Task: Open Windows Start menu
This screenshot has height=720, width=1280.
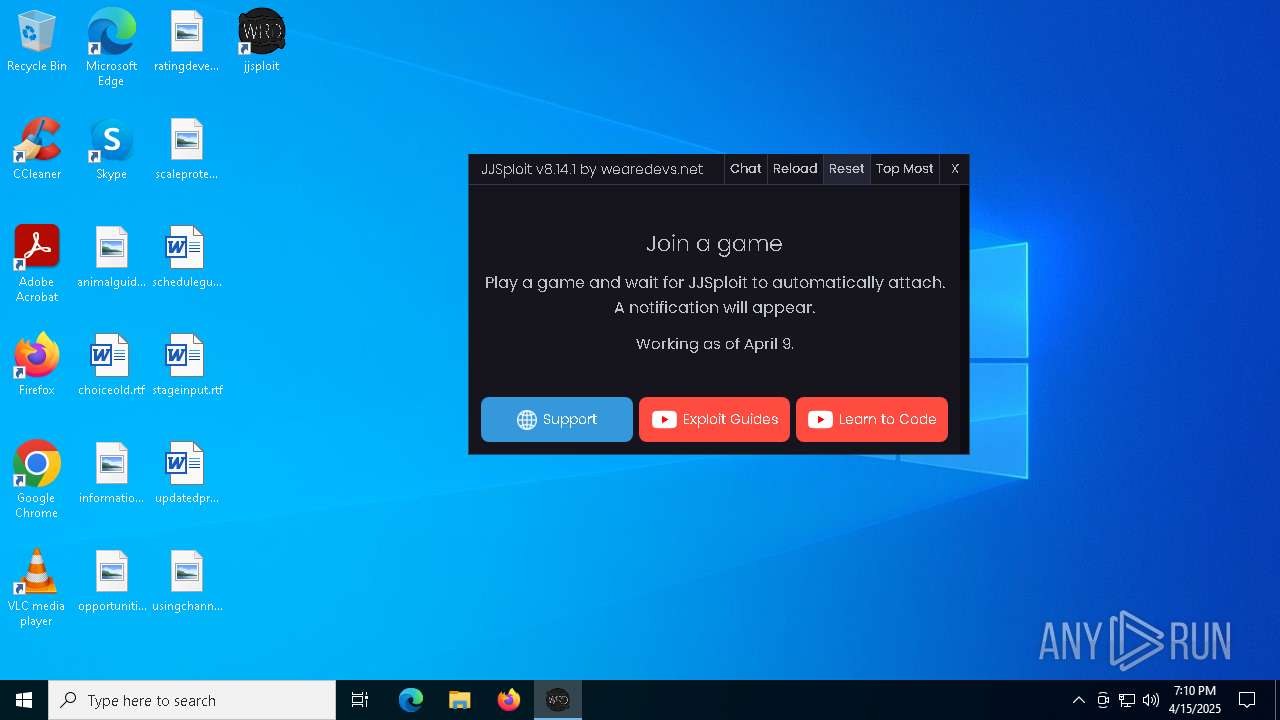Action: [x=24, y=700]
